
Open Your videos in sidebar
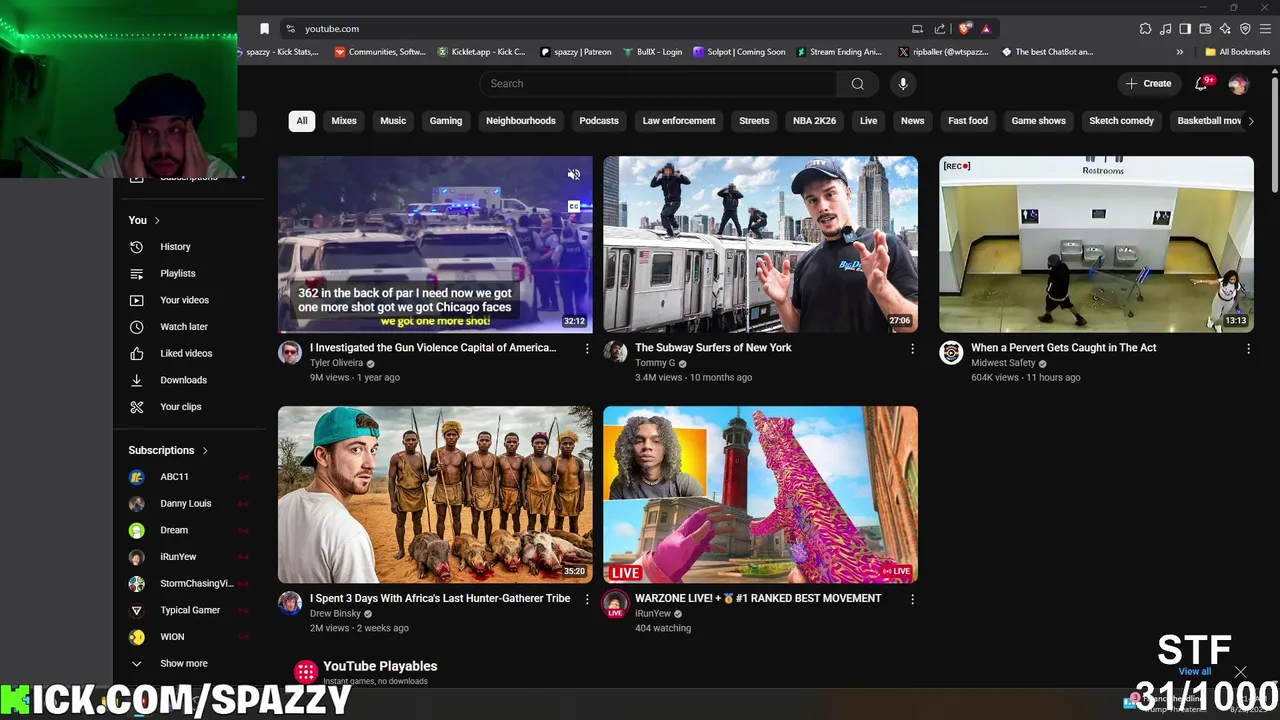[187, 300]
